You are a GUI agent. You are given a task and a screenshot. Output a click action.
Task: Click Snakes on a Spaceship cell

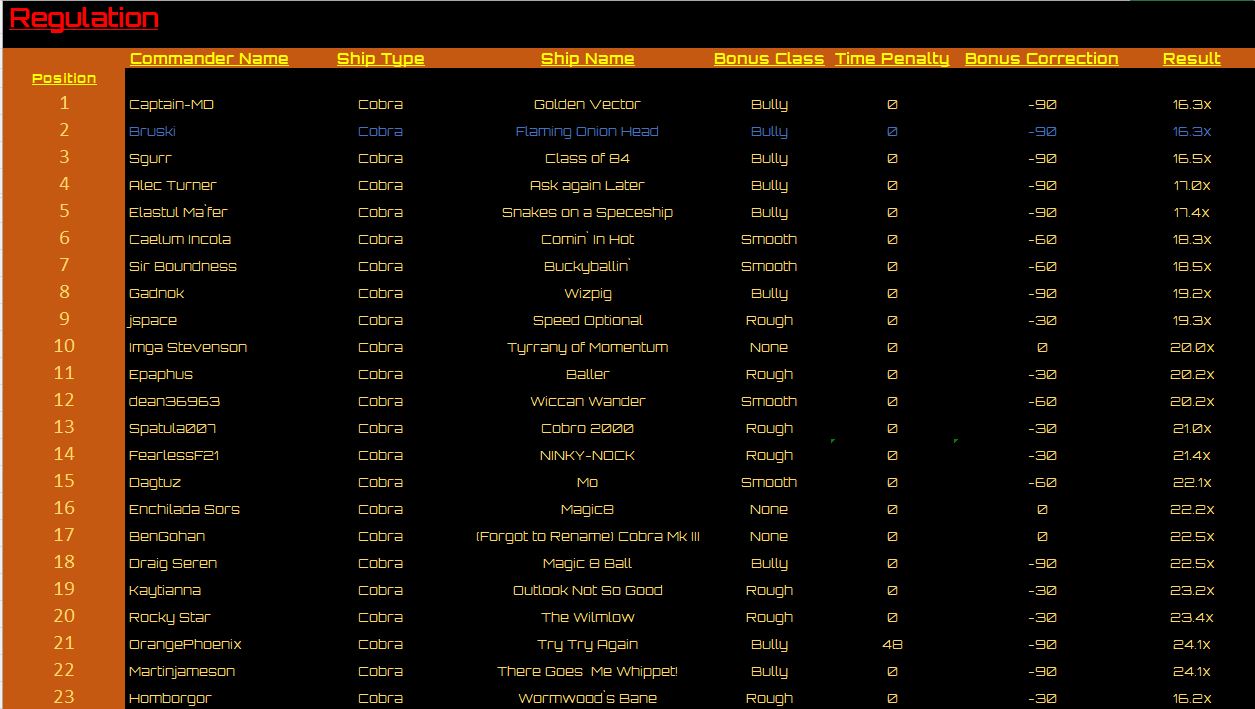pyautogui.click(x=587, y=212)
